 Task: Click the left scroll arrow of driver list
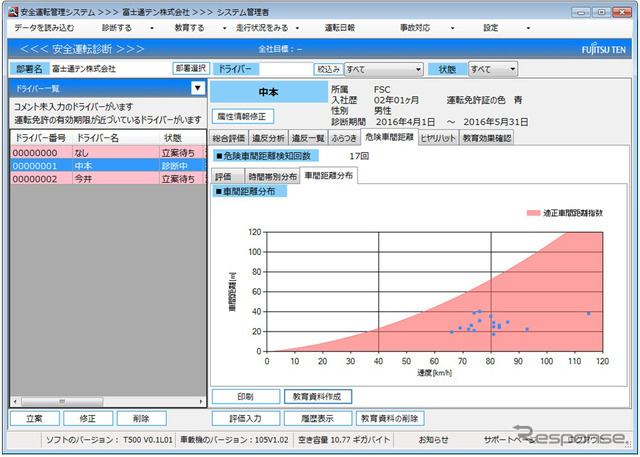[15, 402]
